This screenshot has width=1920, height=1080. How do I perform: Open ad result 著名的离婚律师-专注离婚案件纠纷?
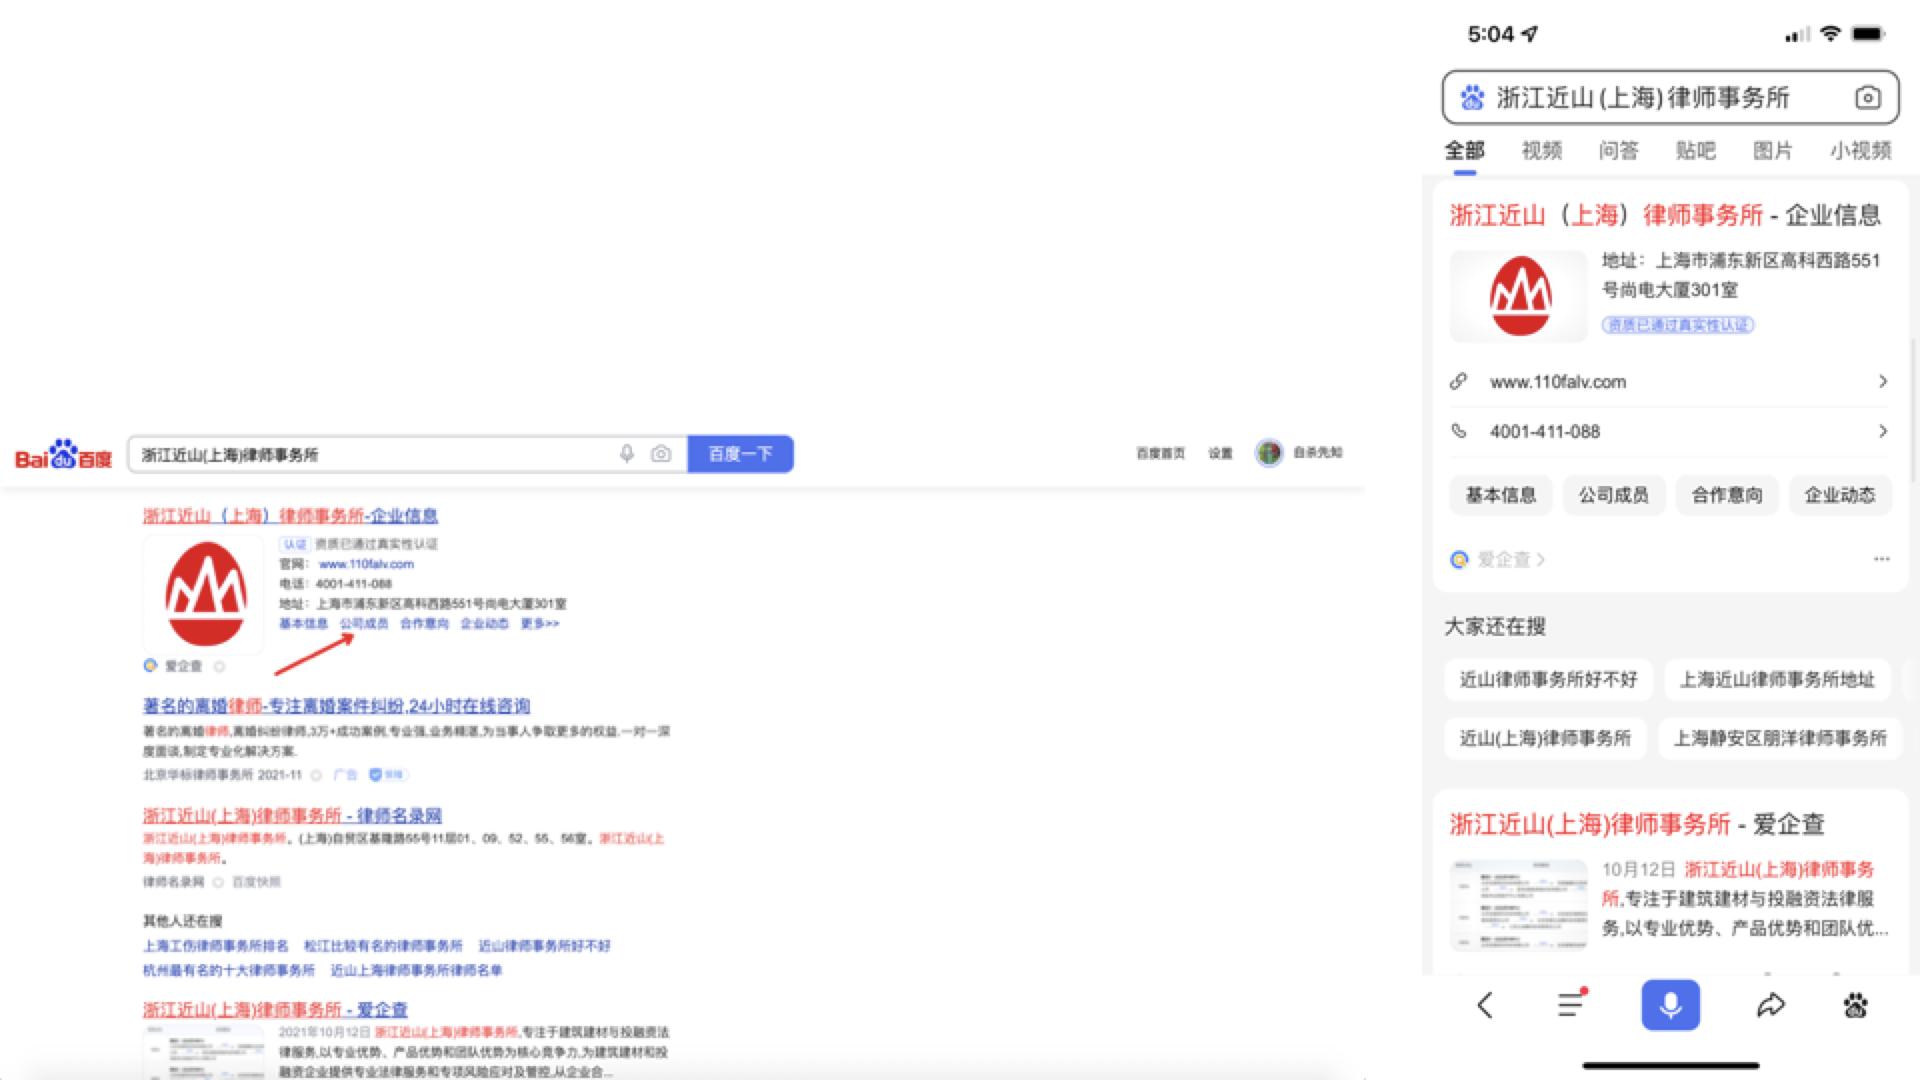(x=336, y=706)
